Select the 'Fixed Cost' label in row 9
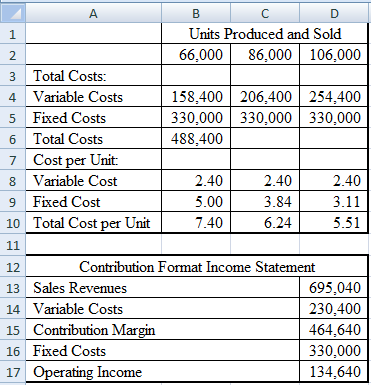 (x=66, y=202)
